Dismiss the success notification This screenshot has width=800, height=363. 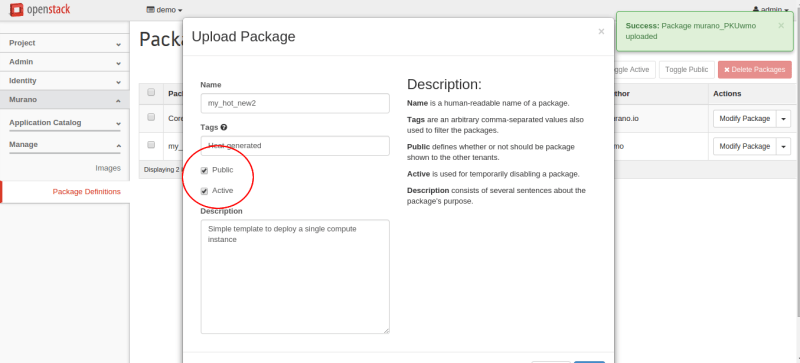click(781, 25)
